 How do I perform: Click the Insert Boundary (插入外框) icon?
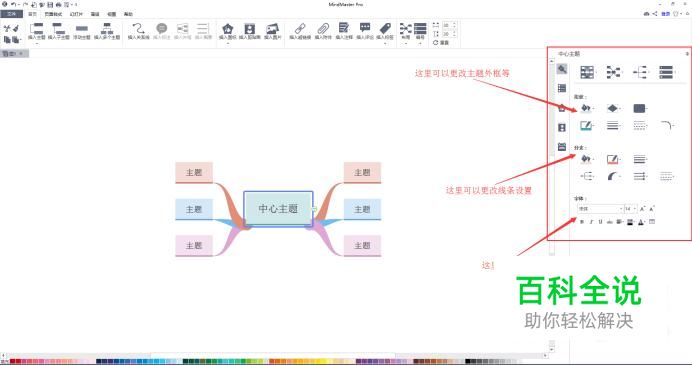pos(182,29)
